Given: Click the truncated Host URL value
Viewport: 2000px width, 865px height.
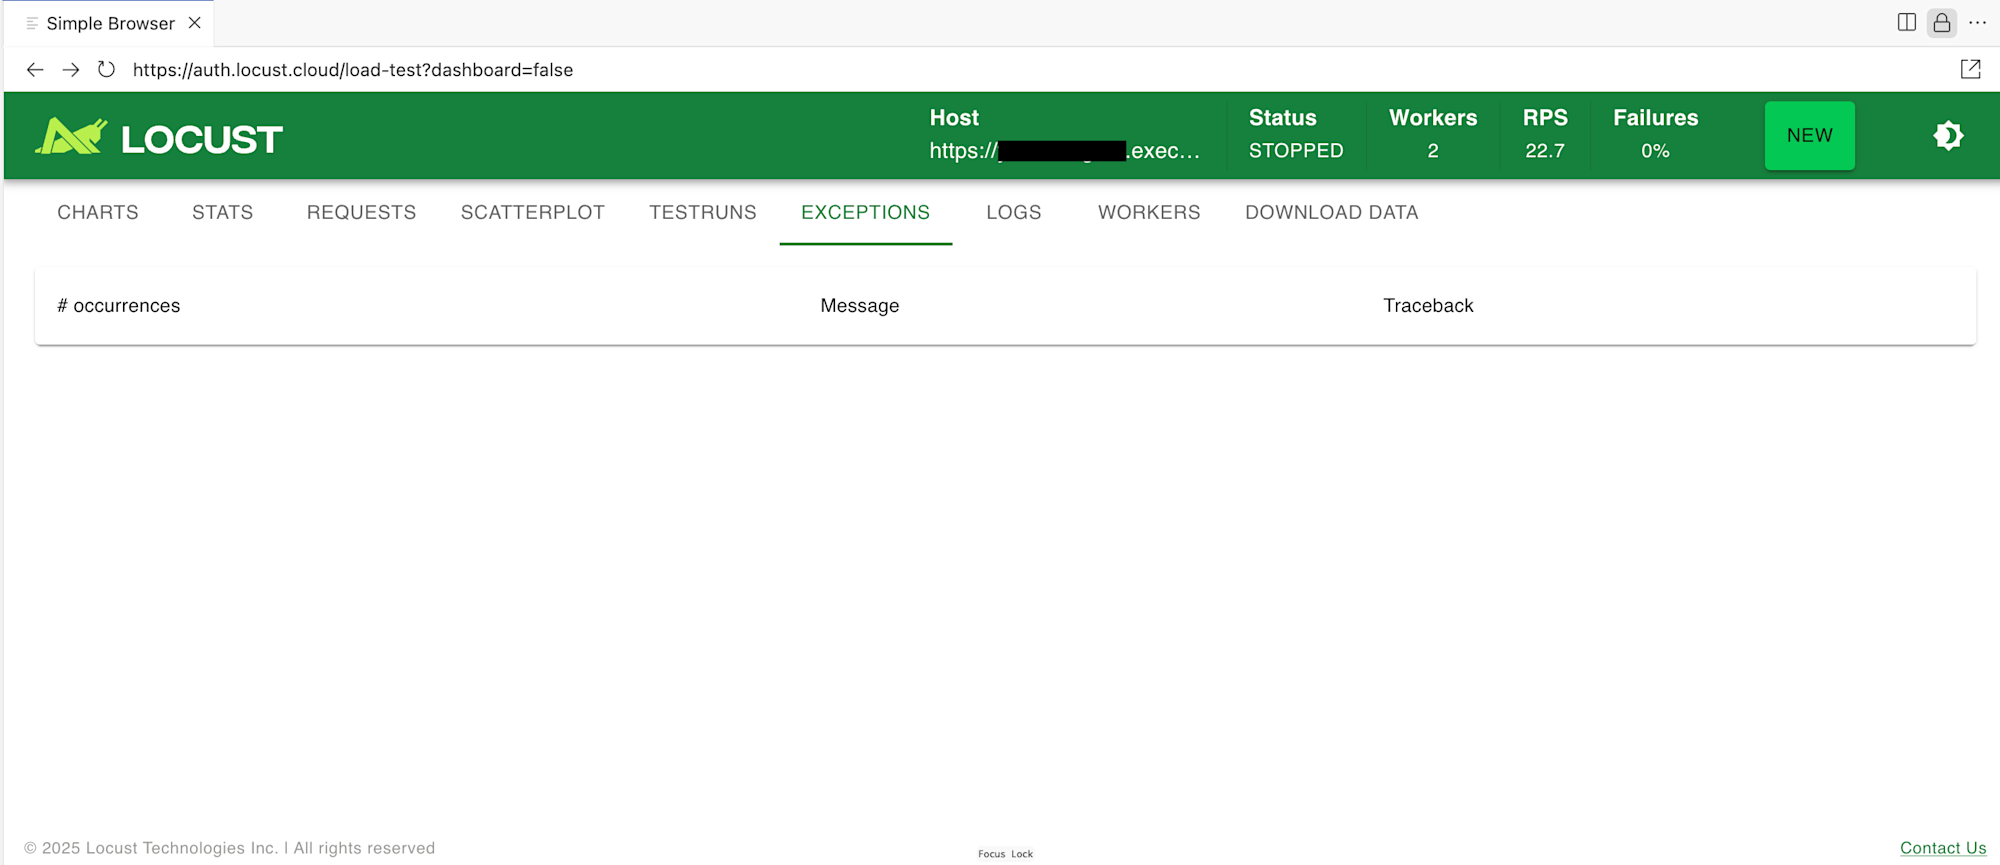Looking at the screenshot, I should pyautogui.click(x=1064, y=151).
